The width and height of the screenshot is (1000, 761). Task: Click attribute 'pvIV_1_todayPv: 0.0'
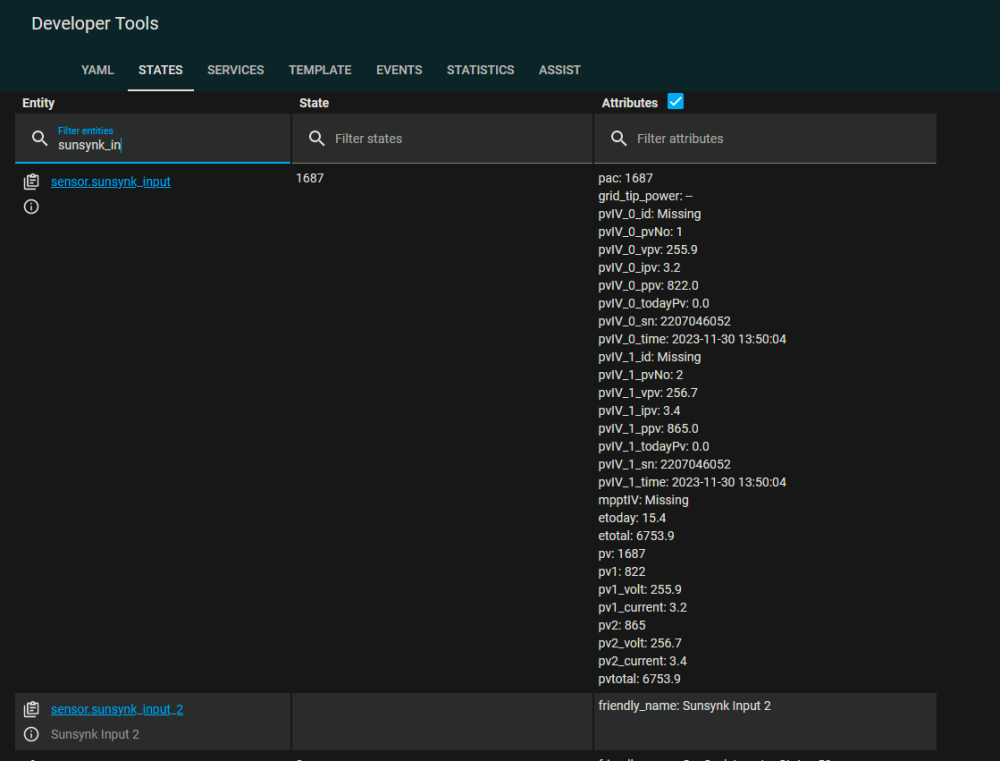pyautogui.click(x=654, y=447)
